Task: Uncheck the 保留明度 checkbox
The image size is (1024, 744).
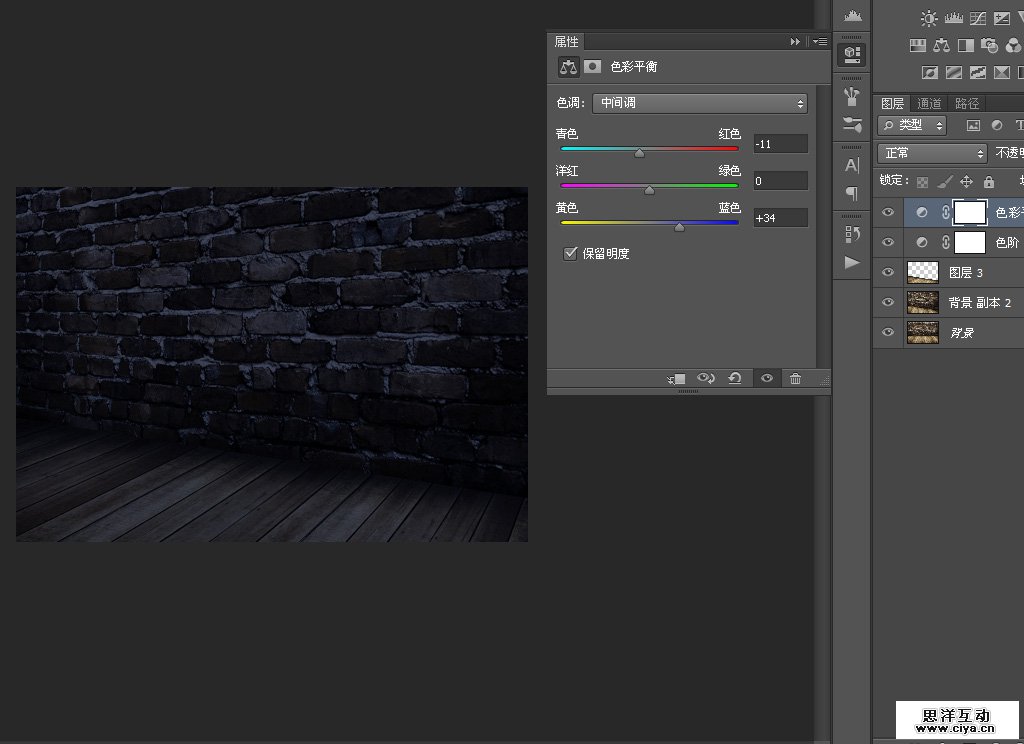Action: click(570, 254)
